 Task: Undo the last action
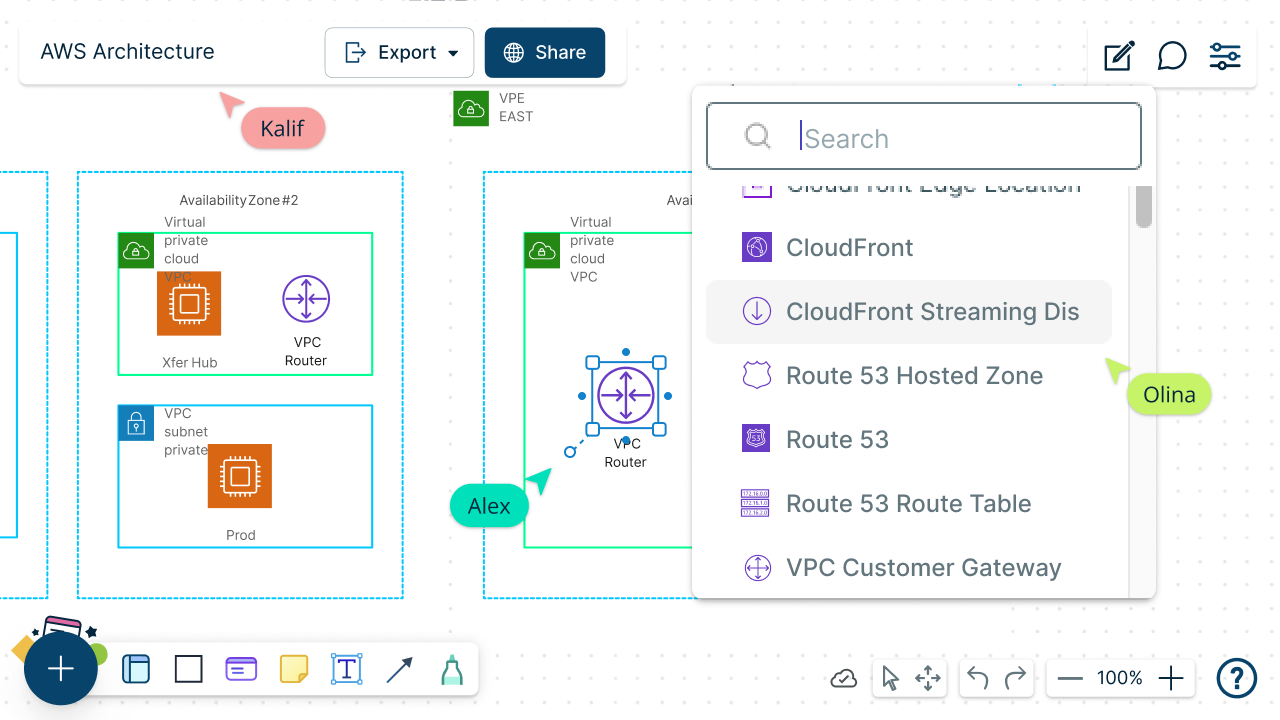pyautogui.click(x=978, y=679)
